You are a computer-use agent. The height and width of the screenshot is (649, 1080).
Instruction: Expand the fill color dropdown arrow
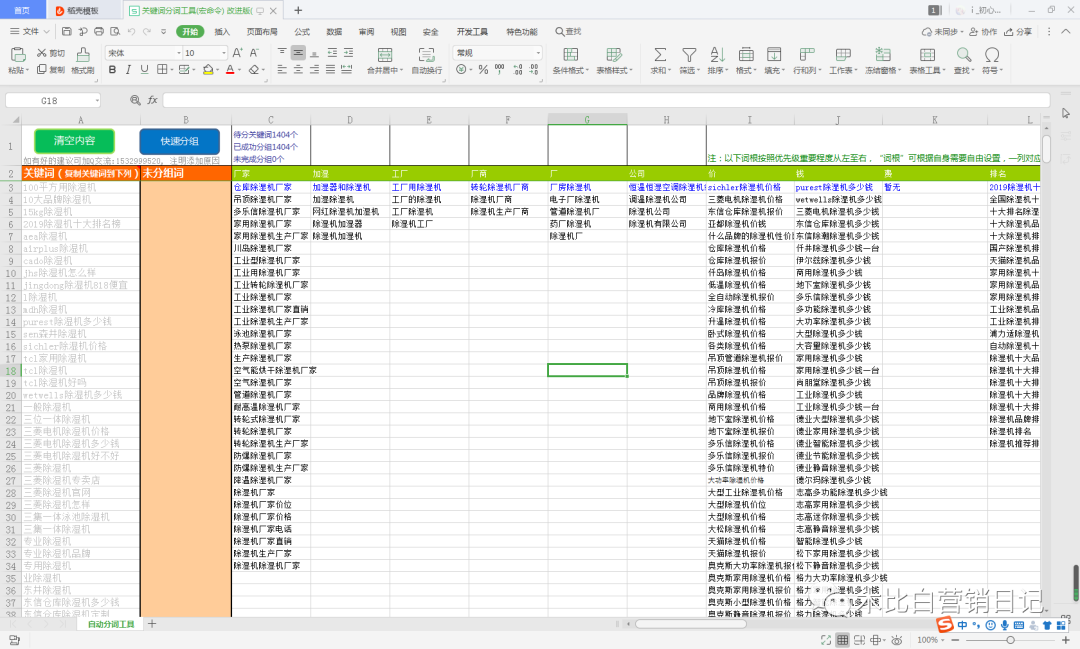217,70
